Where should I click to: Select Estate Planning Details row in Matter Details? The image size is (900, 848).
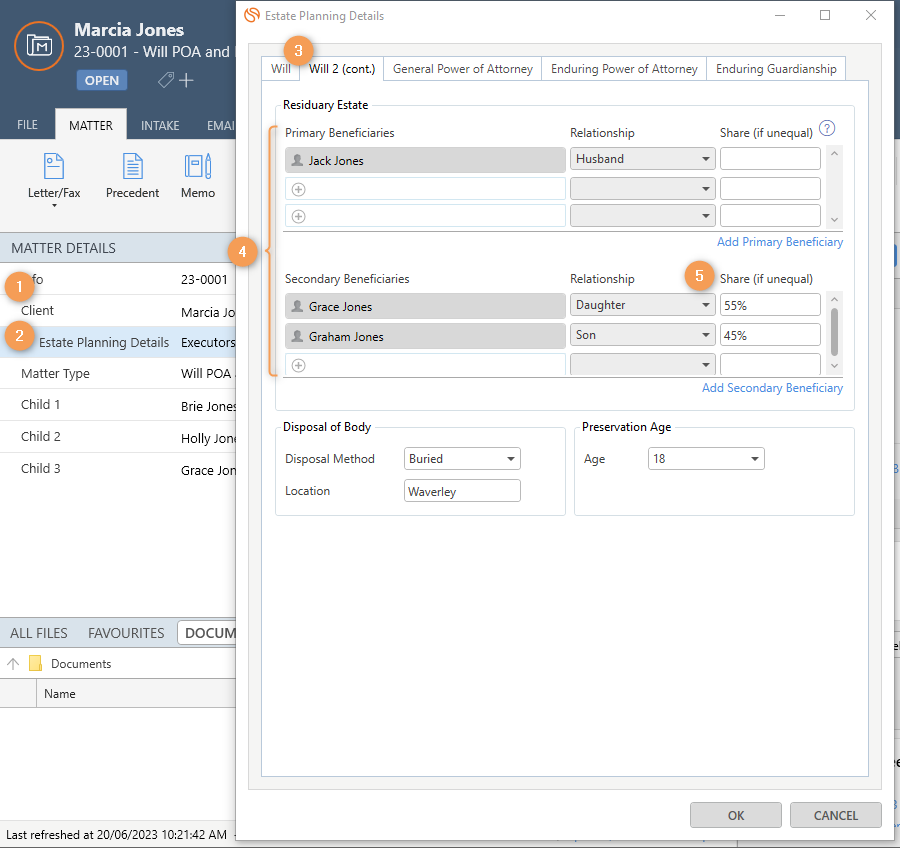(118, 342)
